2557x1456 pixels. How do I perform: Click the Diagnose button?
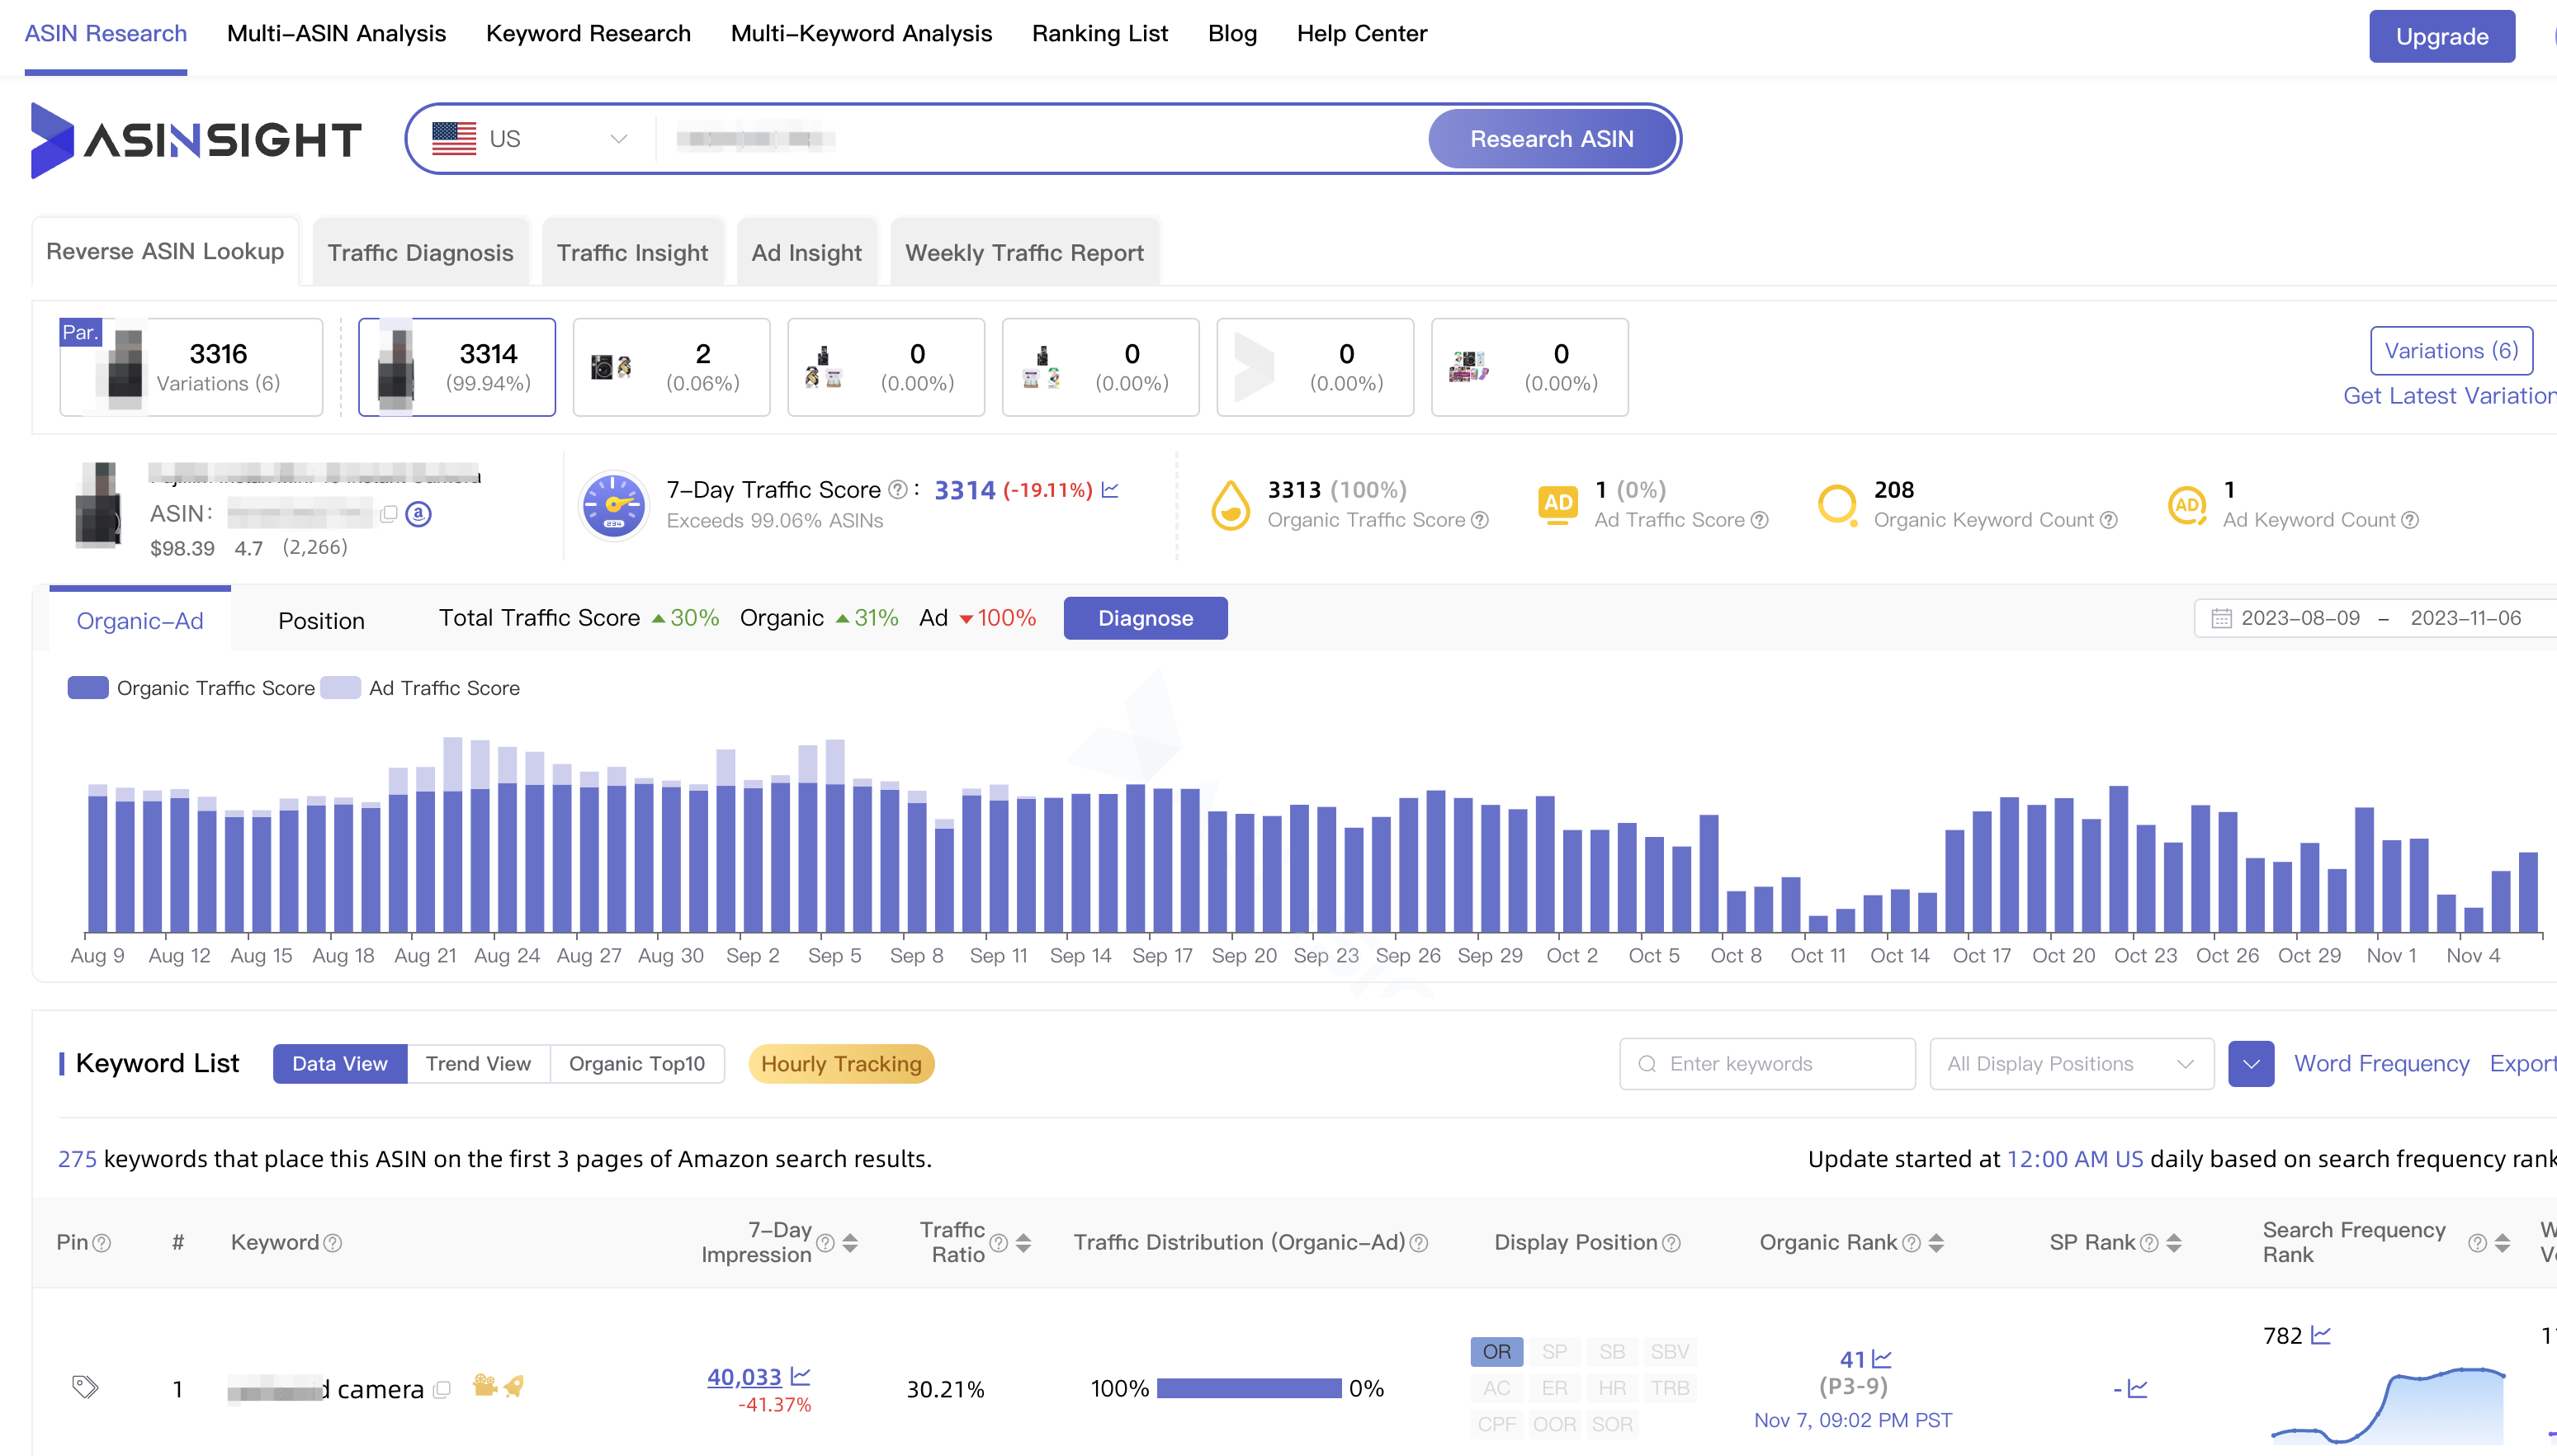click(1146, 619)
